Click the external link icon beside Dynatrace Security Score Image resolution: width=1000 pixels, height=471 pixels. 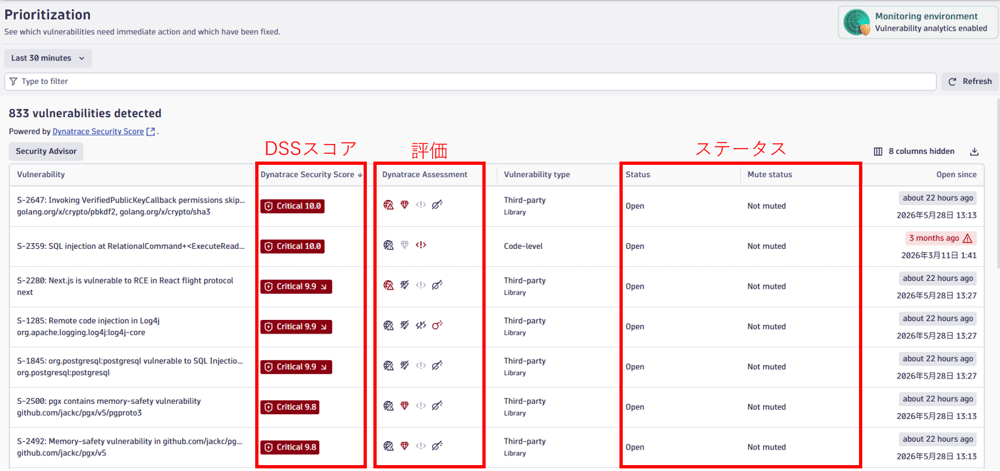(x=151, y=132)
